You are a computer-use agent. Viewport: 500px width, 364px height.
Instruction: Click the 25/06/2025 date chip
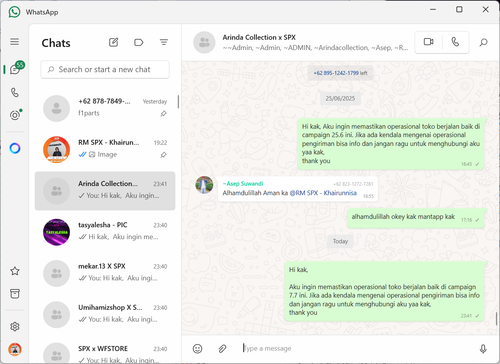pyautogui.click(x=340, y=98)
